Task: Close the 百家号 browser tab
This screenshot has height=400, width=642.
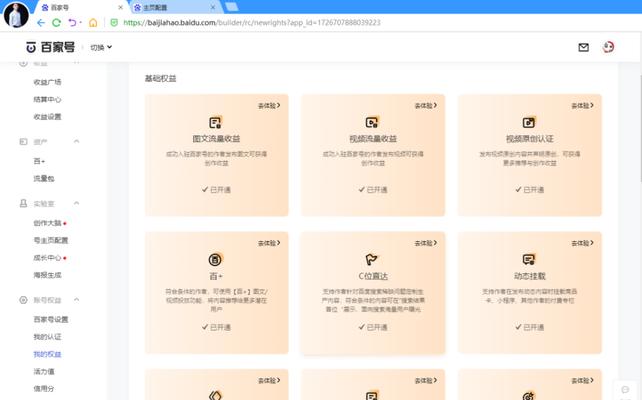Action: click(120, 7)
